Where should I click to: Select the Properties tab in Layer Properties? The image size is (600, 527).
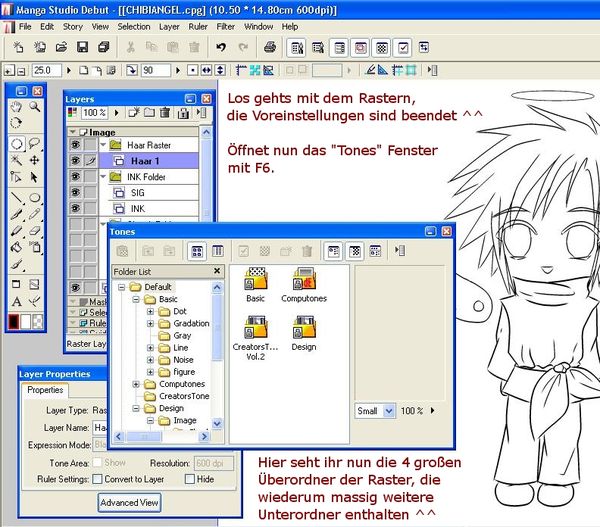tap(45, 390)
